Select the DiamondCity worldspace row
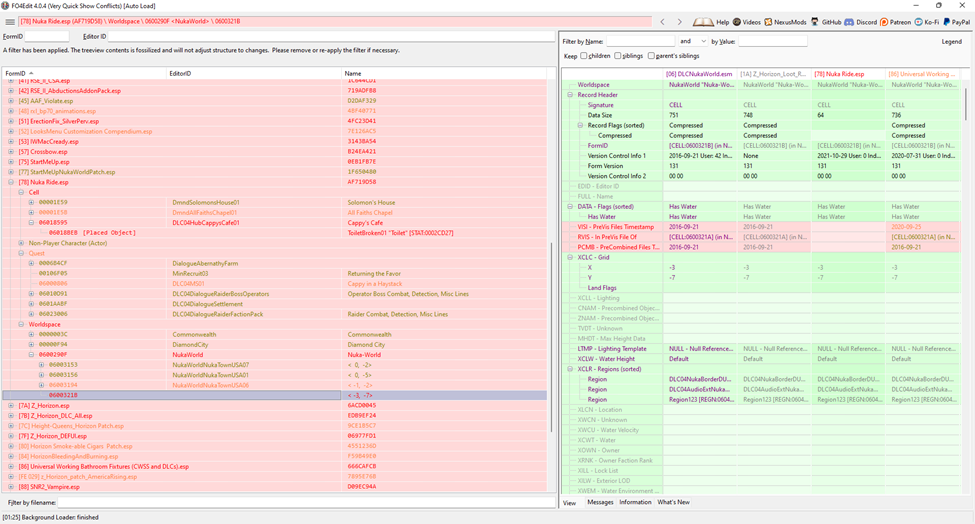 [x=275, y=344]
